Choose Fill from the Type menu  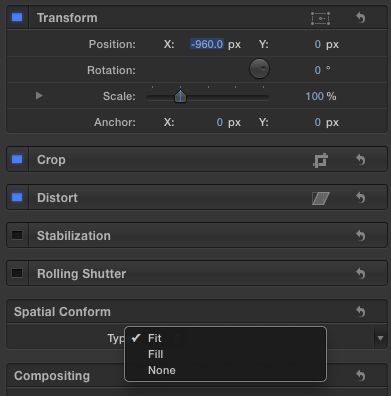click(x=156, y=354)
